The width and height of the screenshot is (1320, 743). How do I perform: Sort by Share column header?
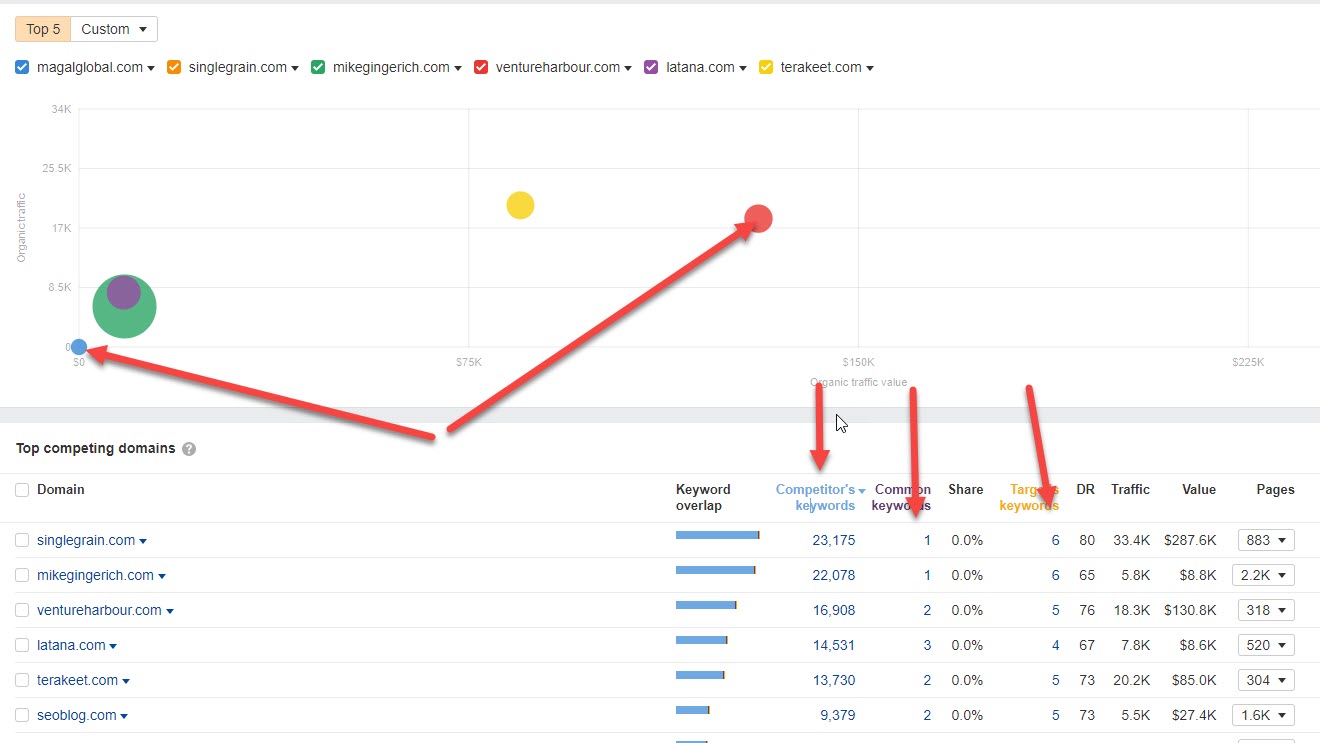[x=966, y=490]
